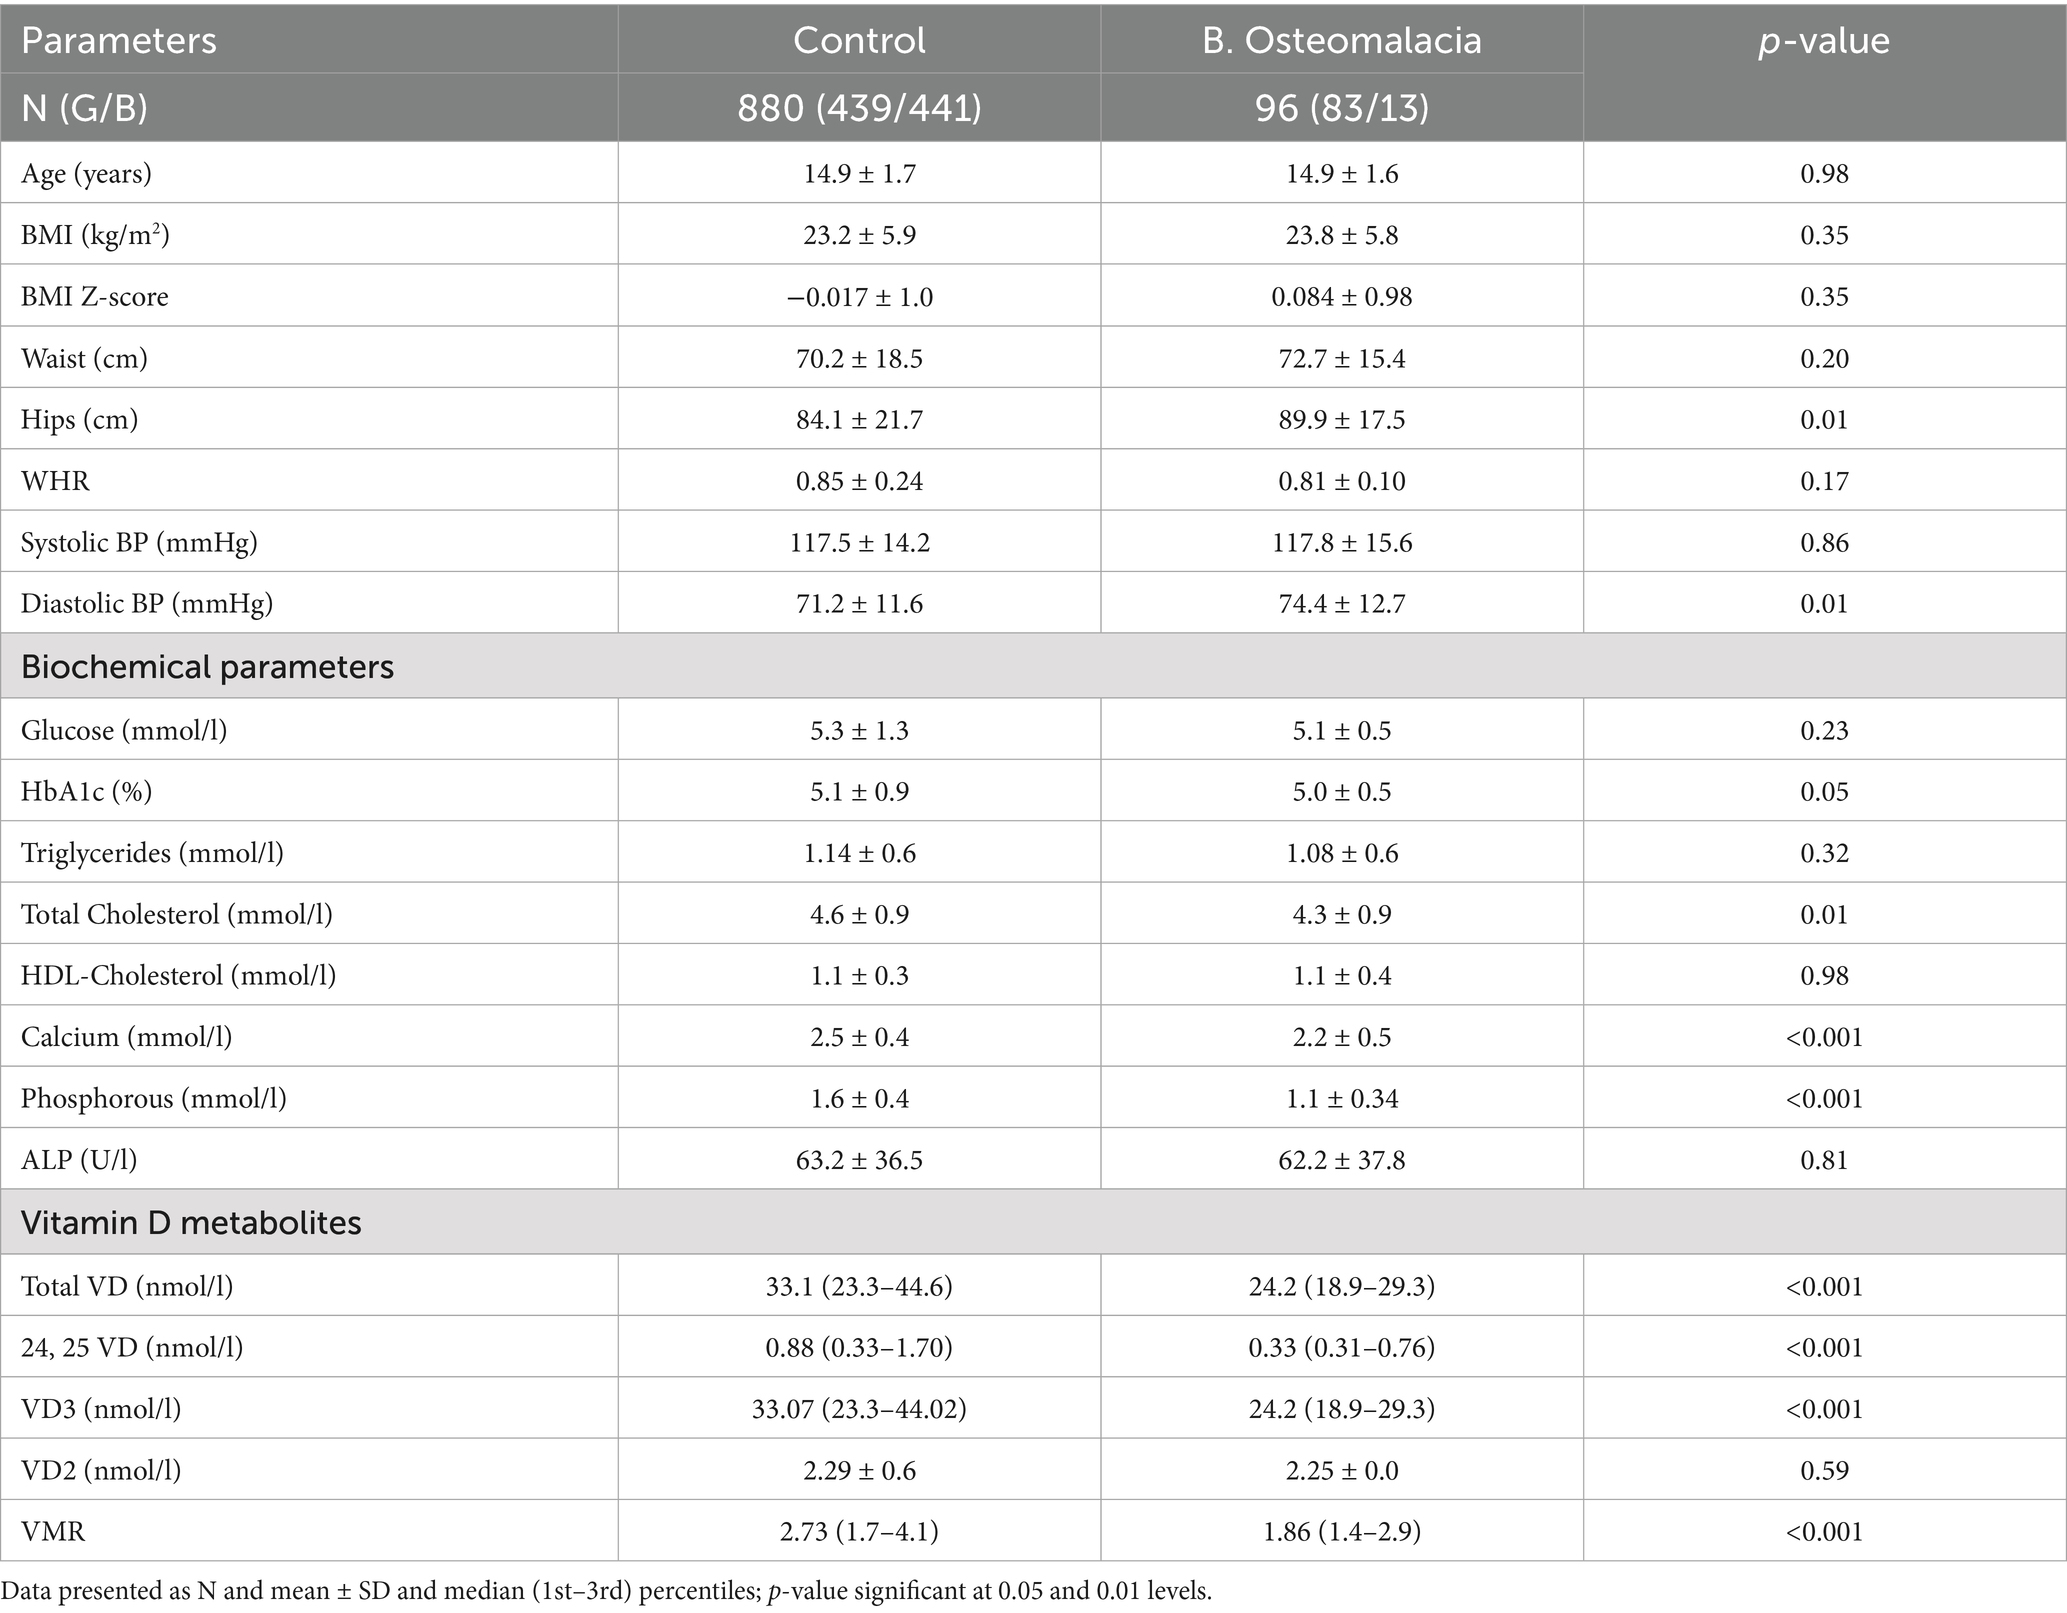Click the Vitamin D metabolites section header
The width and height of the screenshot is (2067, 1613).
coord(191,1223)
